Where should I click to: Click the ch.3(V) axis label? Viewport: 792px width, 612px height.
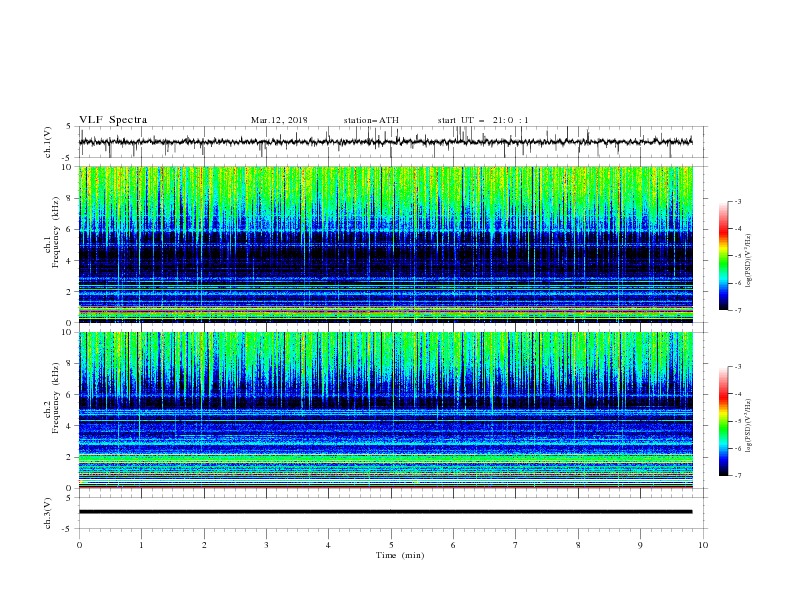pyautogui.click(x=49, y=512)
